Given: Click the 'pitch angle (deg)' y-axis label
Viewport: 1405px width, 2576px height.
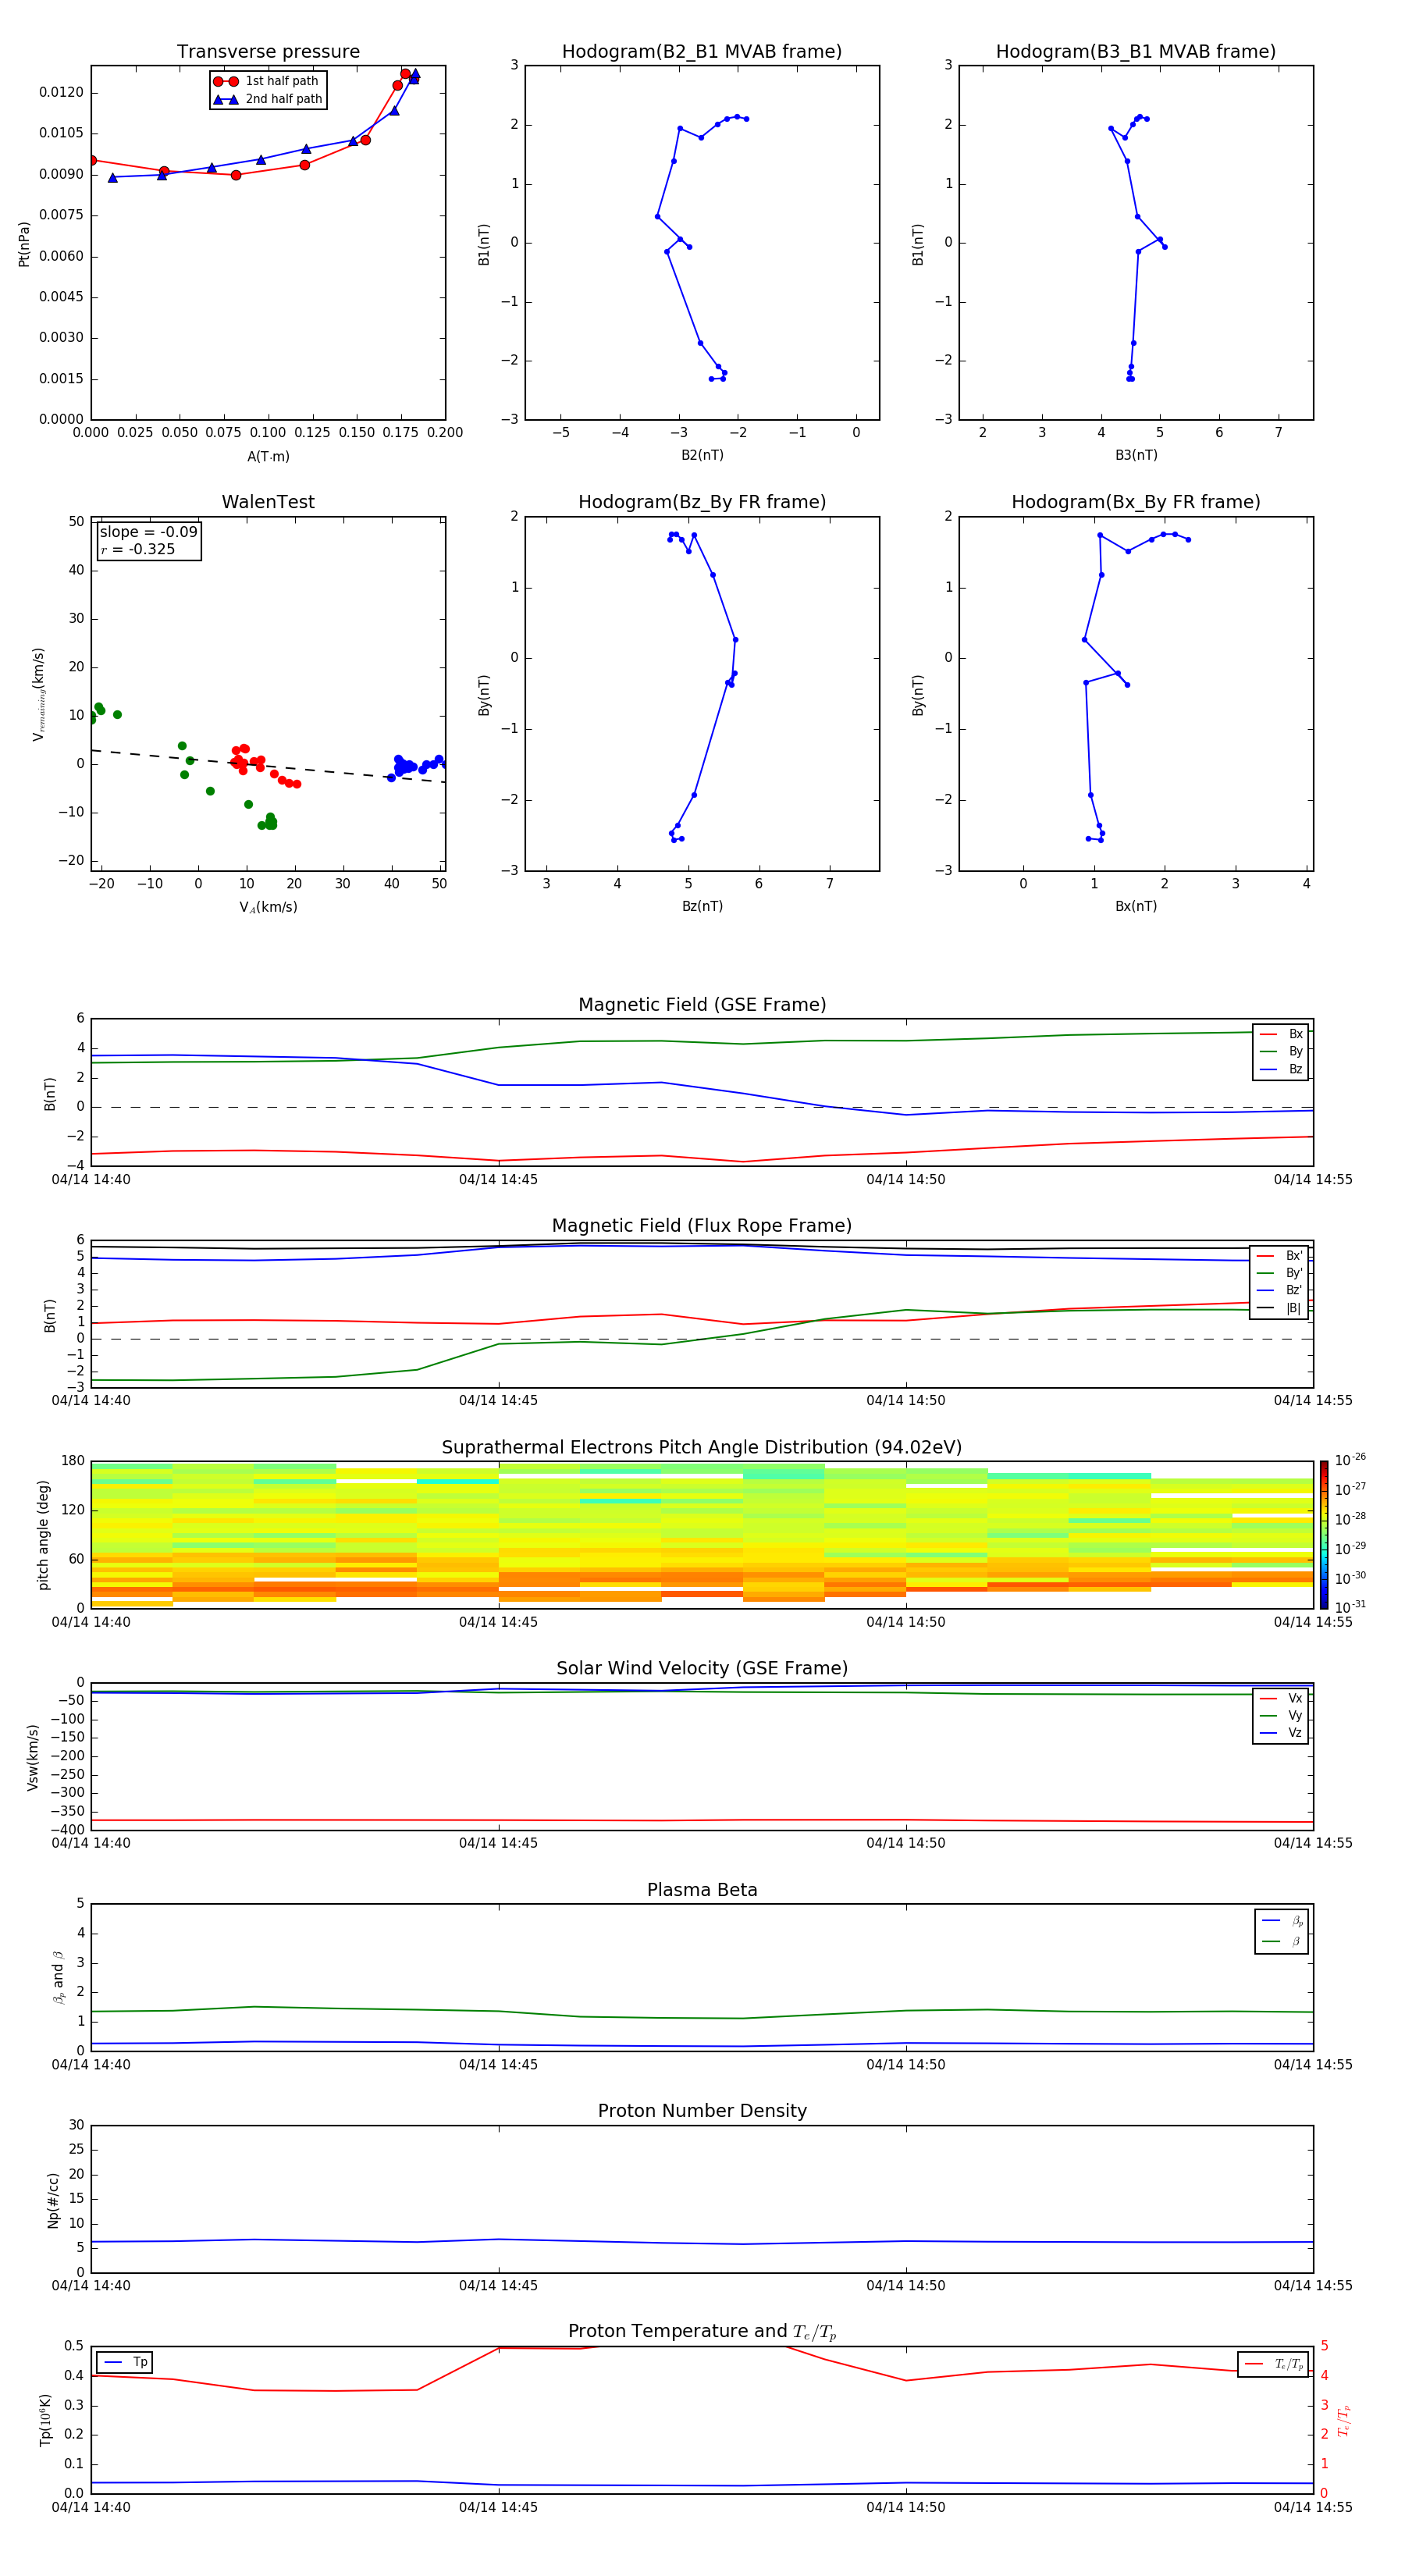Looking at the screenshot, I should click(x=43, y=1535).
